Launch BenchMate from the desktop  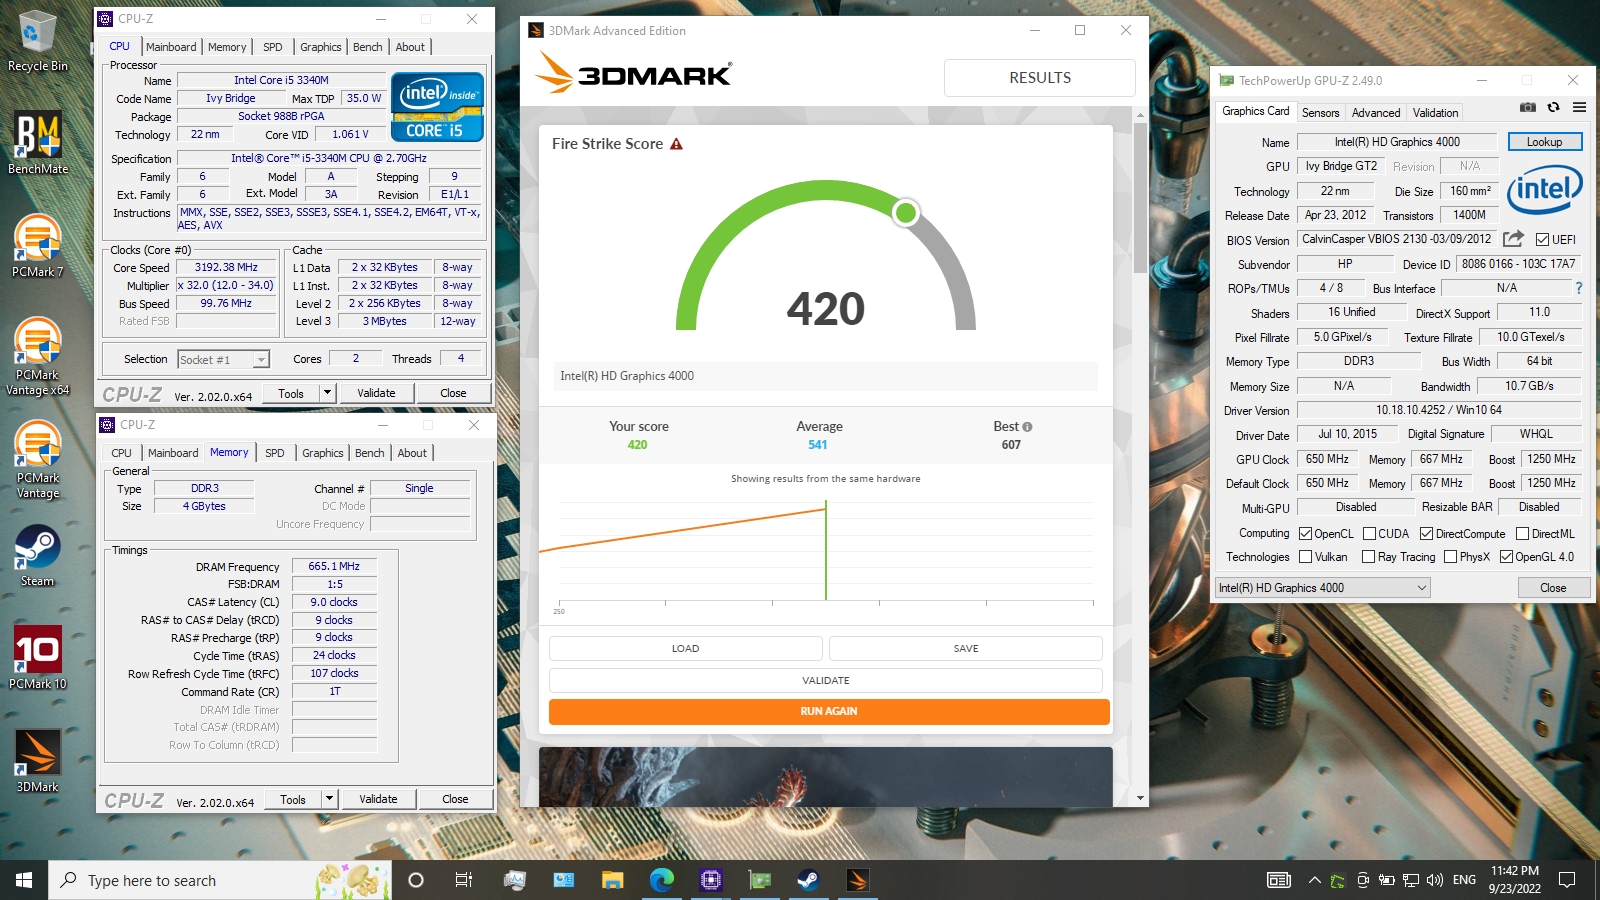point(38,142)
